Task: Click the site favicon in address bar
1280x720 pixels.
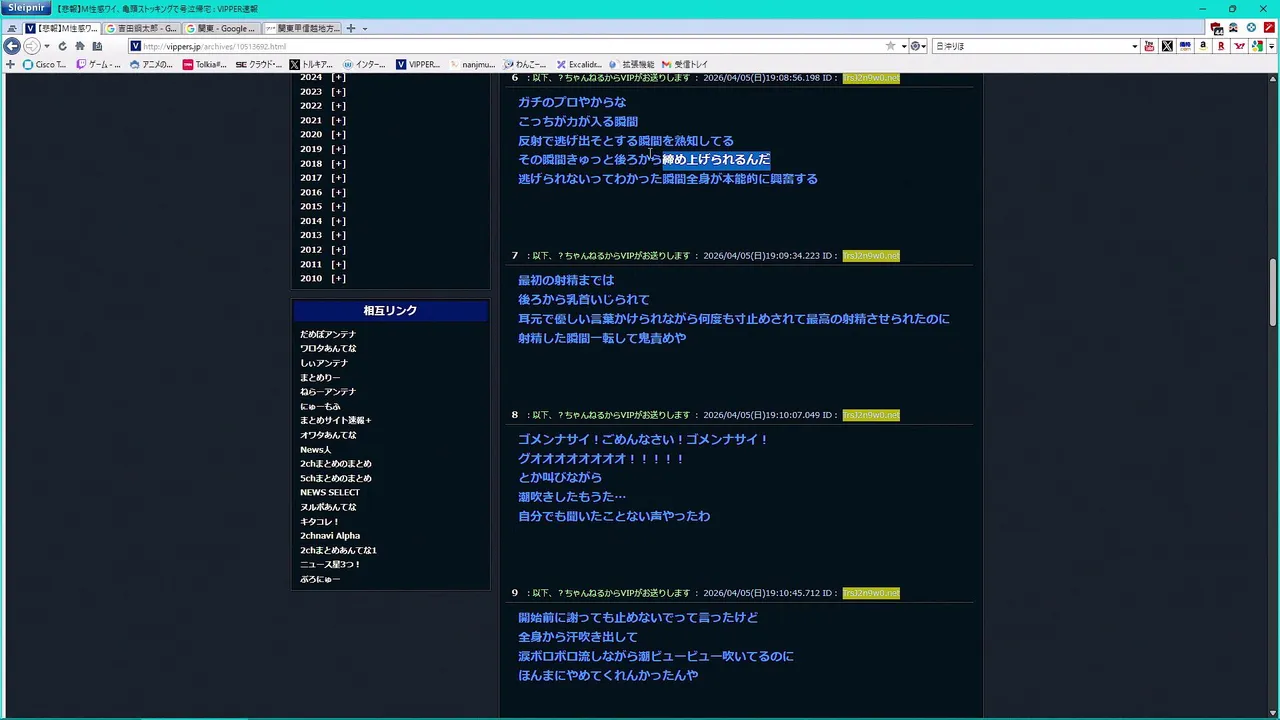Action: [135, 46]
